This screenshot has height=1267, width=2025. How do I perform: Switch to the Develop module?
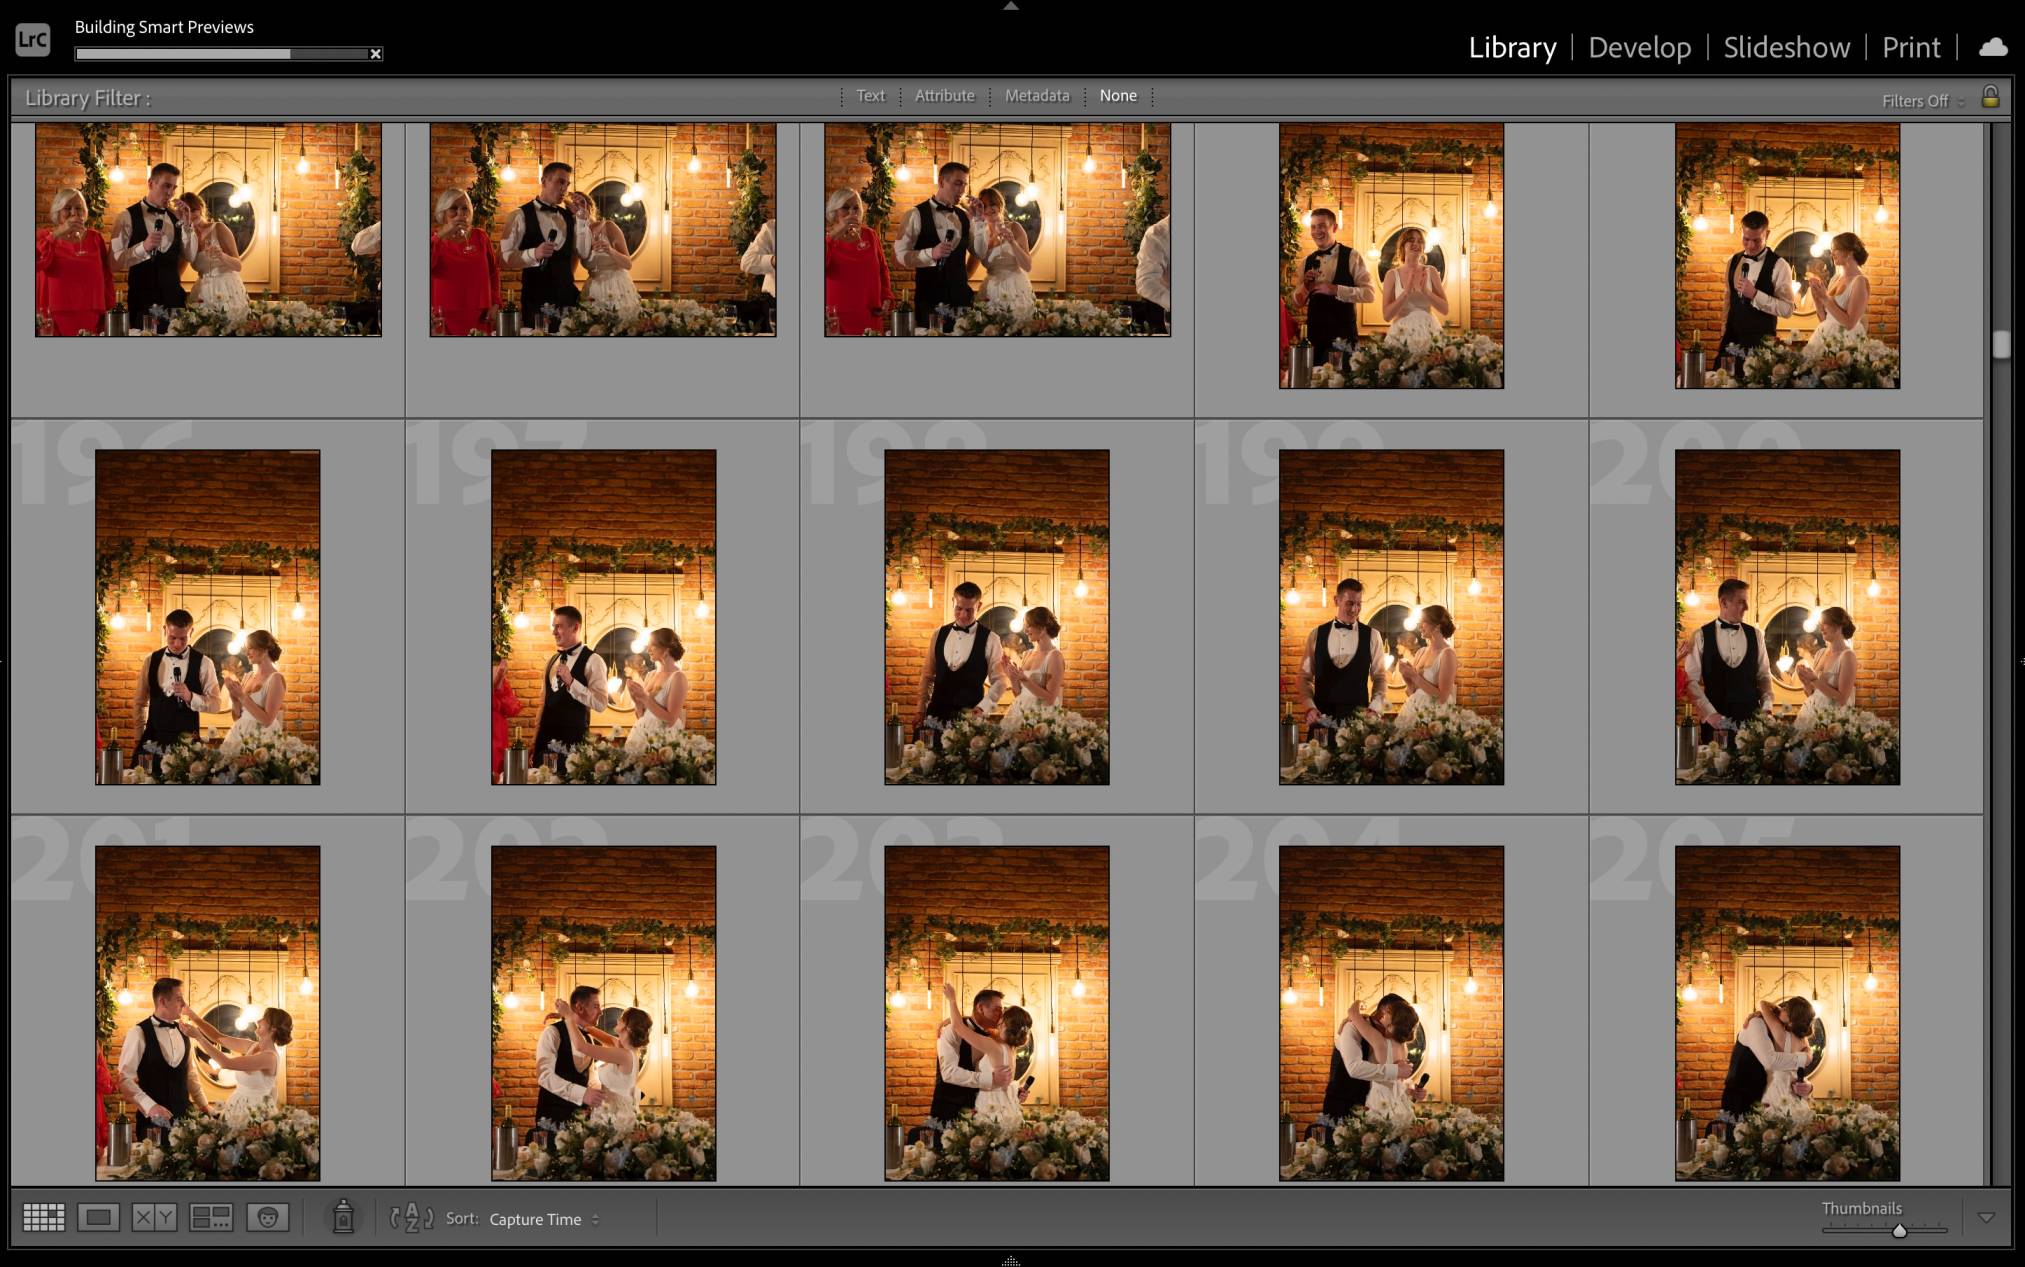coord(1639,47)
